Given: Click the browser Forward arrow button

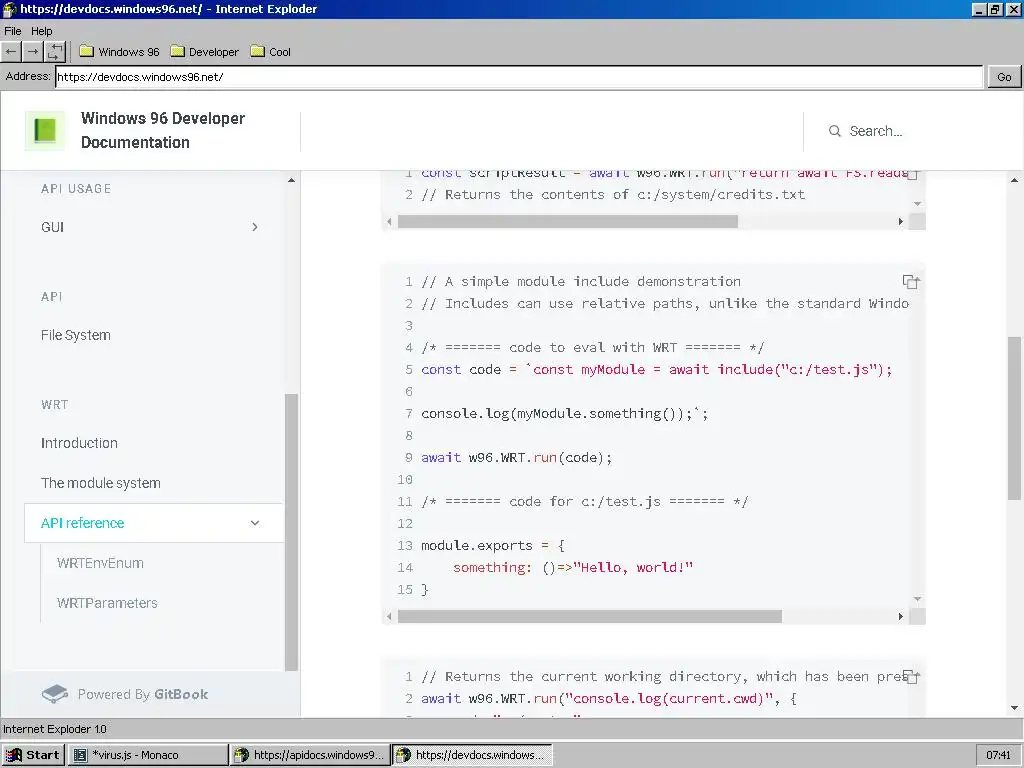Looking at the screenshot, I should pos(33,52).
